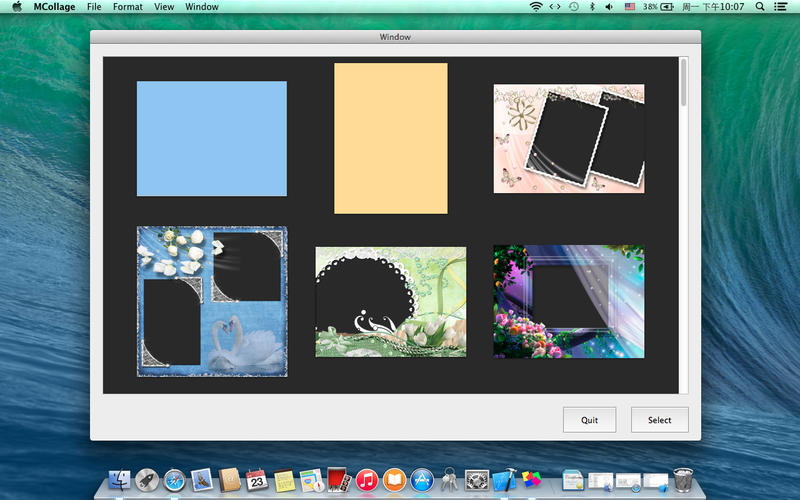
Task: Click the Trash icon in dock
Action: (684, 480)
